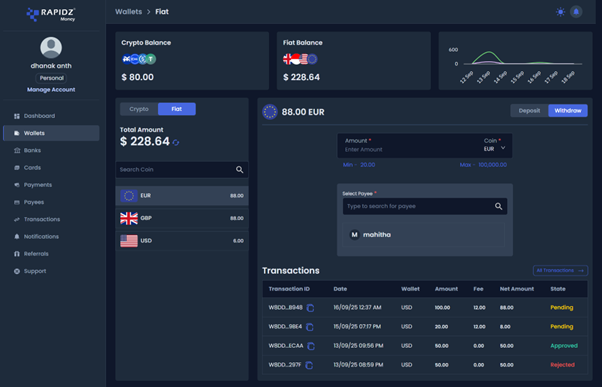Click the Approved state text
Screen dimensions: 602x387
564,346
